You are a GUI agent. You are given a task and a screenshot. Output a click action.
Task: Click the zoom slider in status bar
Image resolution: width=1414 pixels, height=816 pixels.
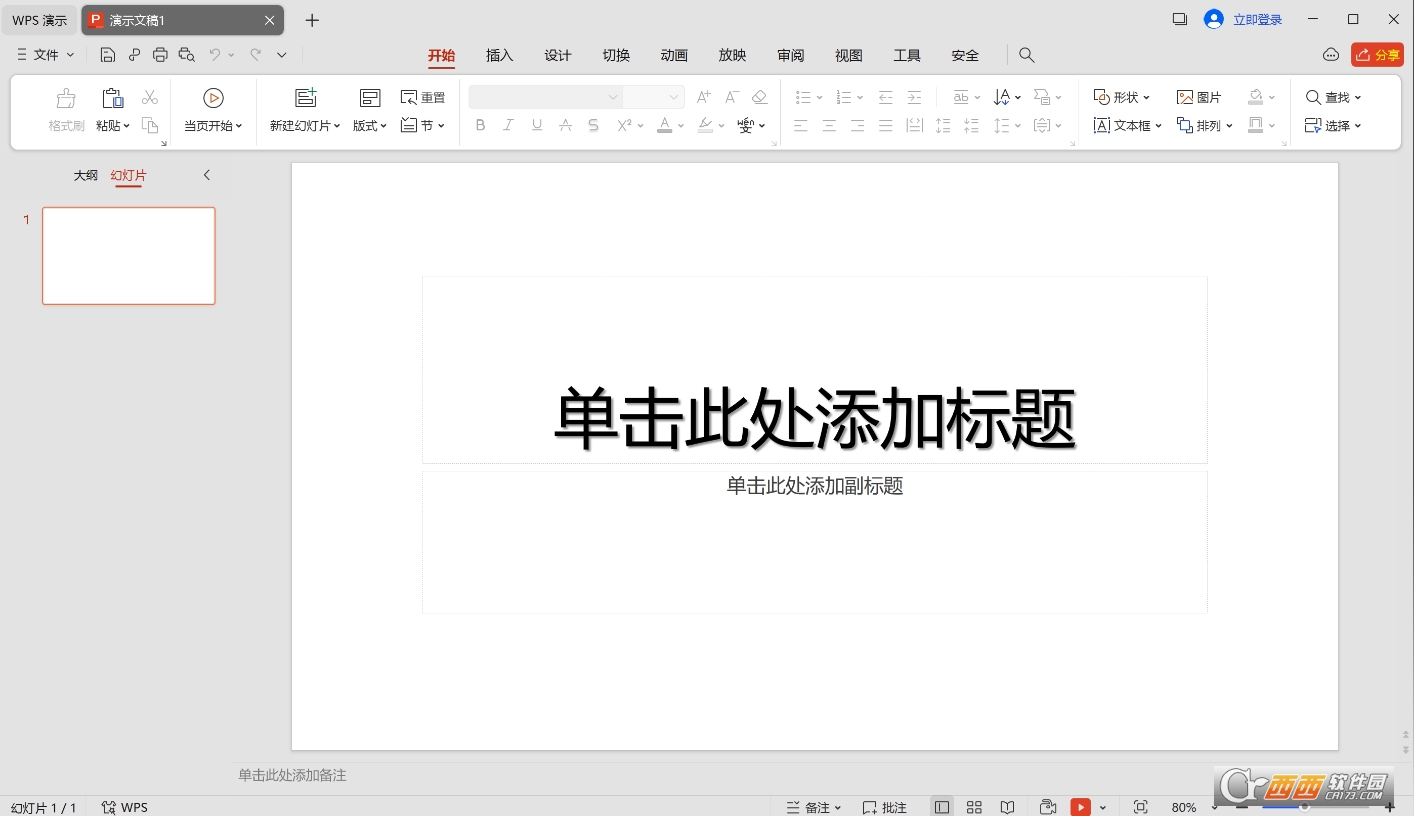point(1315,807)
